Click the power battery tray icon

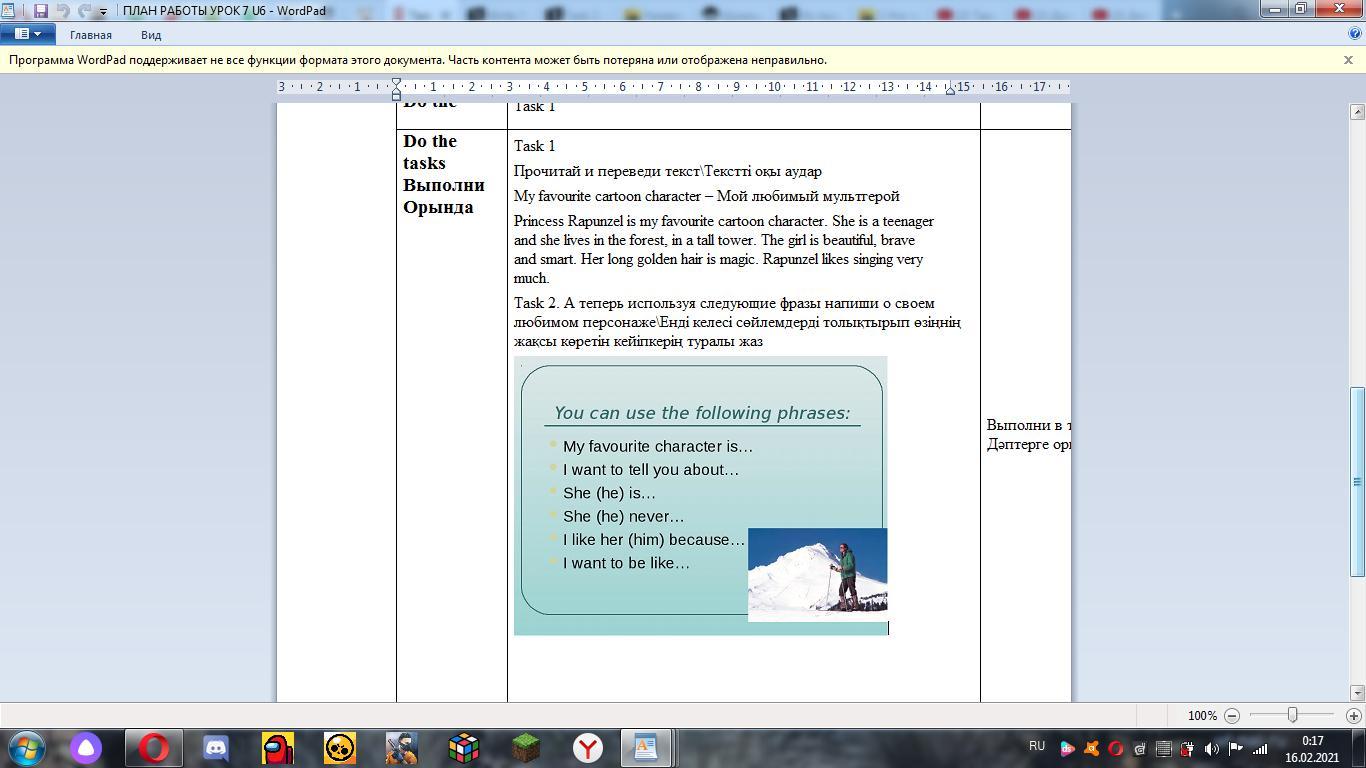1188,748
